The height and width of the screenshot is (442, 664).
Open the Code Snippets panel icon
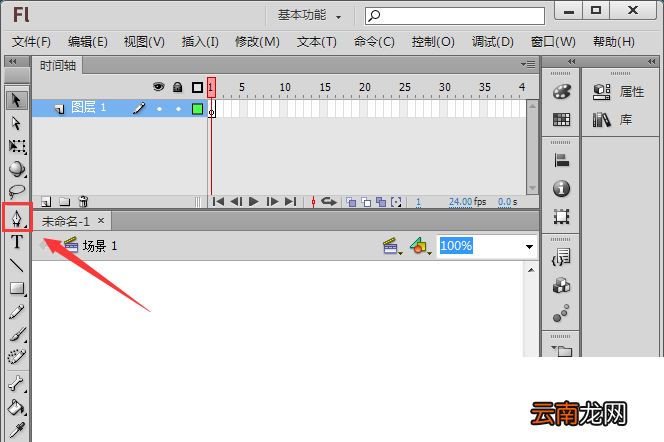(561, 257)
